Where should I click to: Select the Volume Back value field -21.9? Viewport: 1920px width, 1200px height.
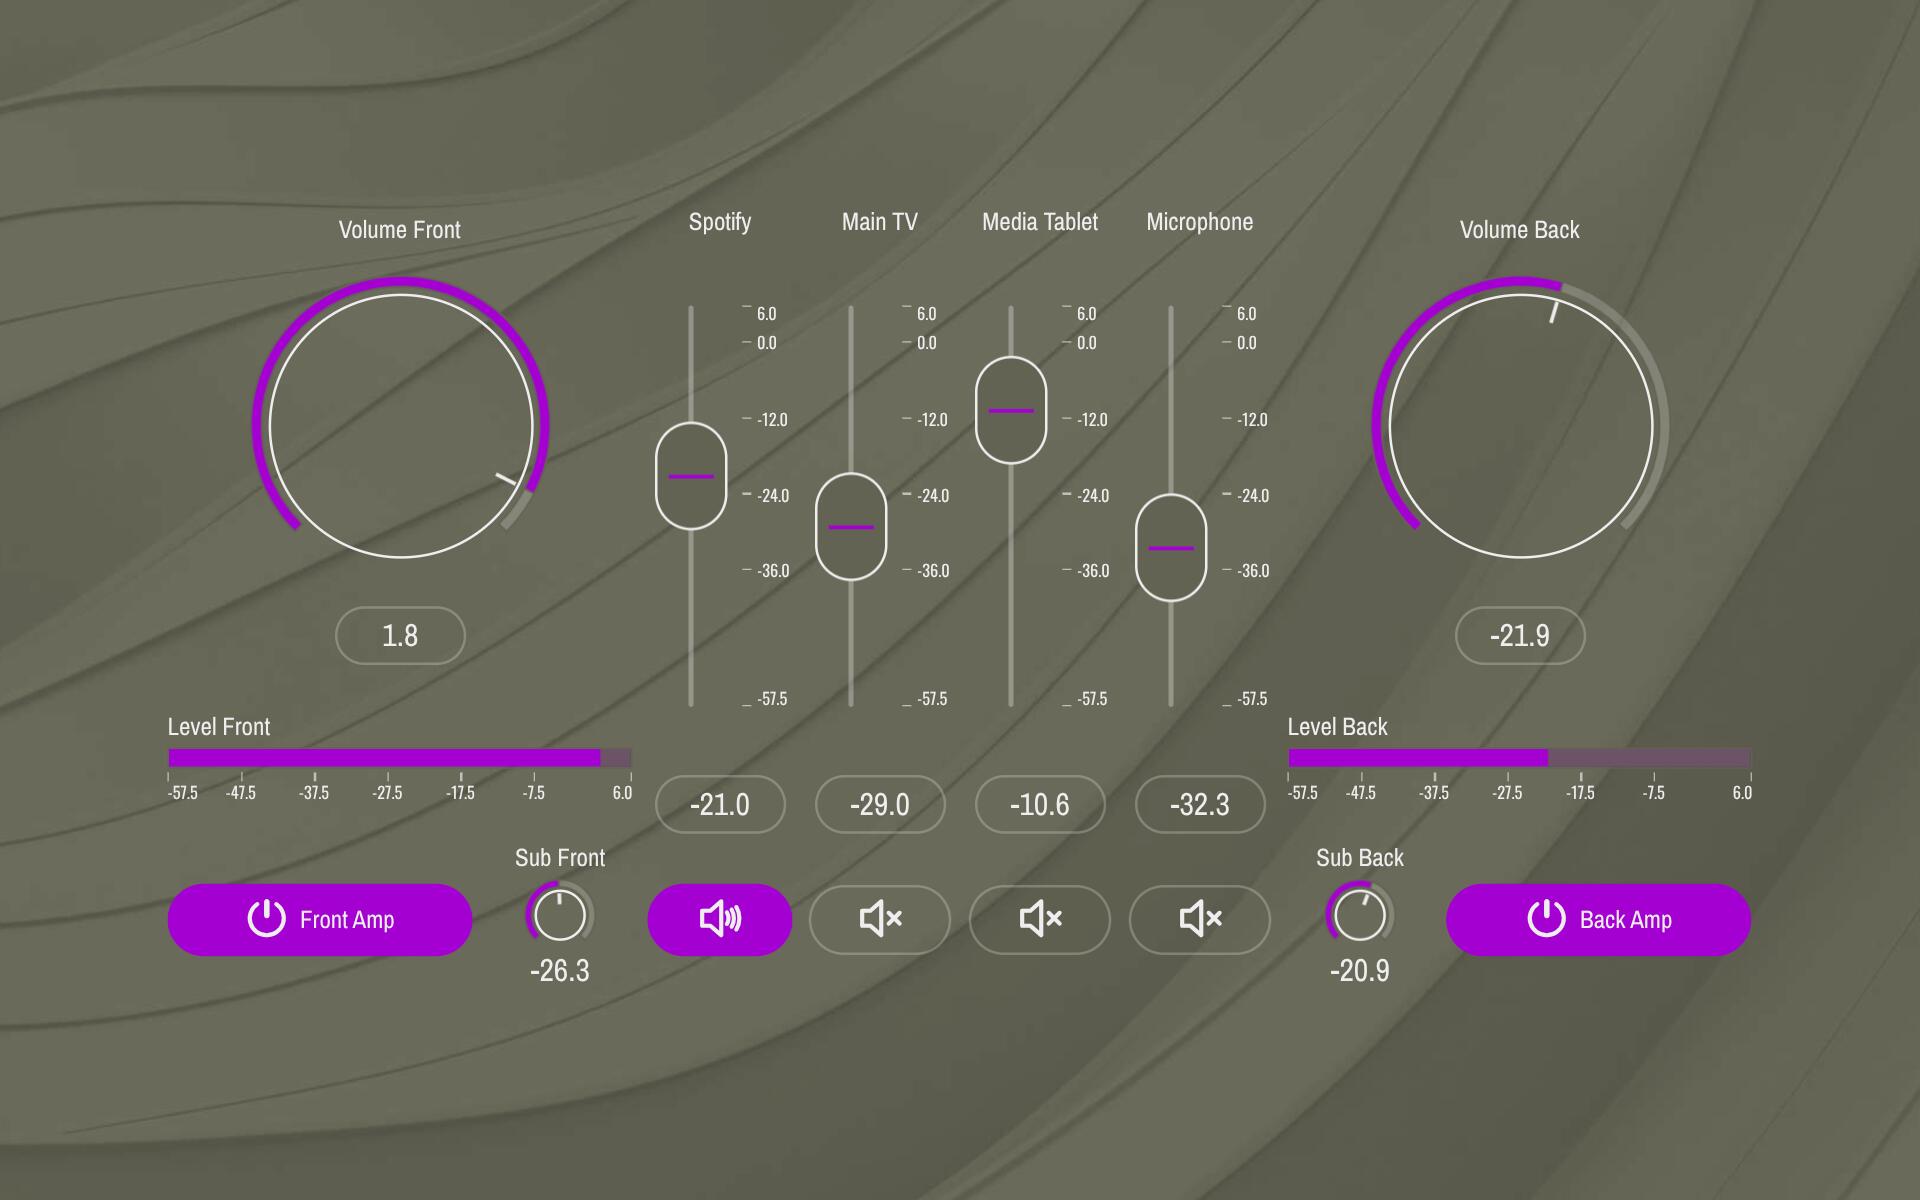1520,635
